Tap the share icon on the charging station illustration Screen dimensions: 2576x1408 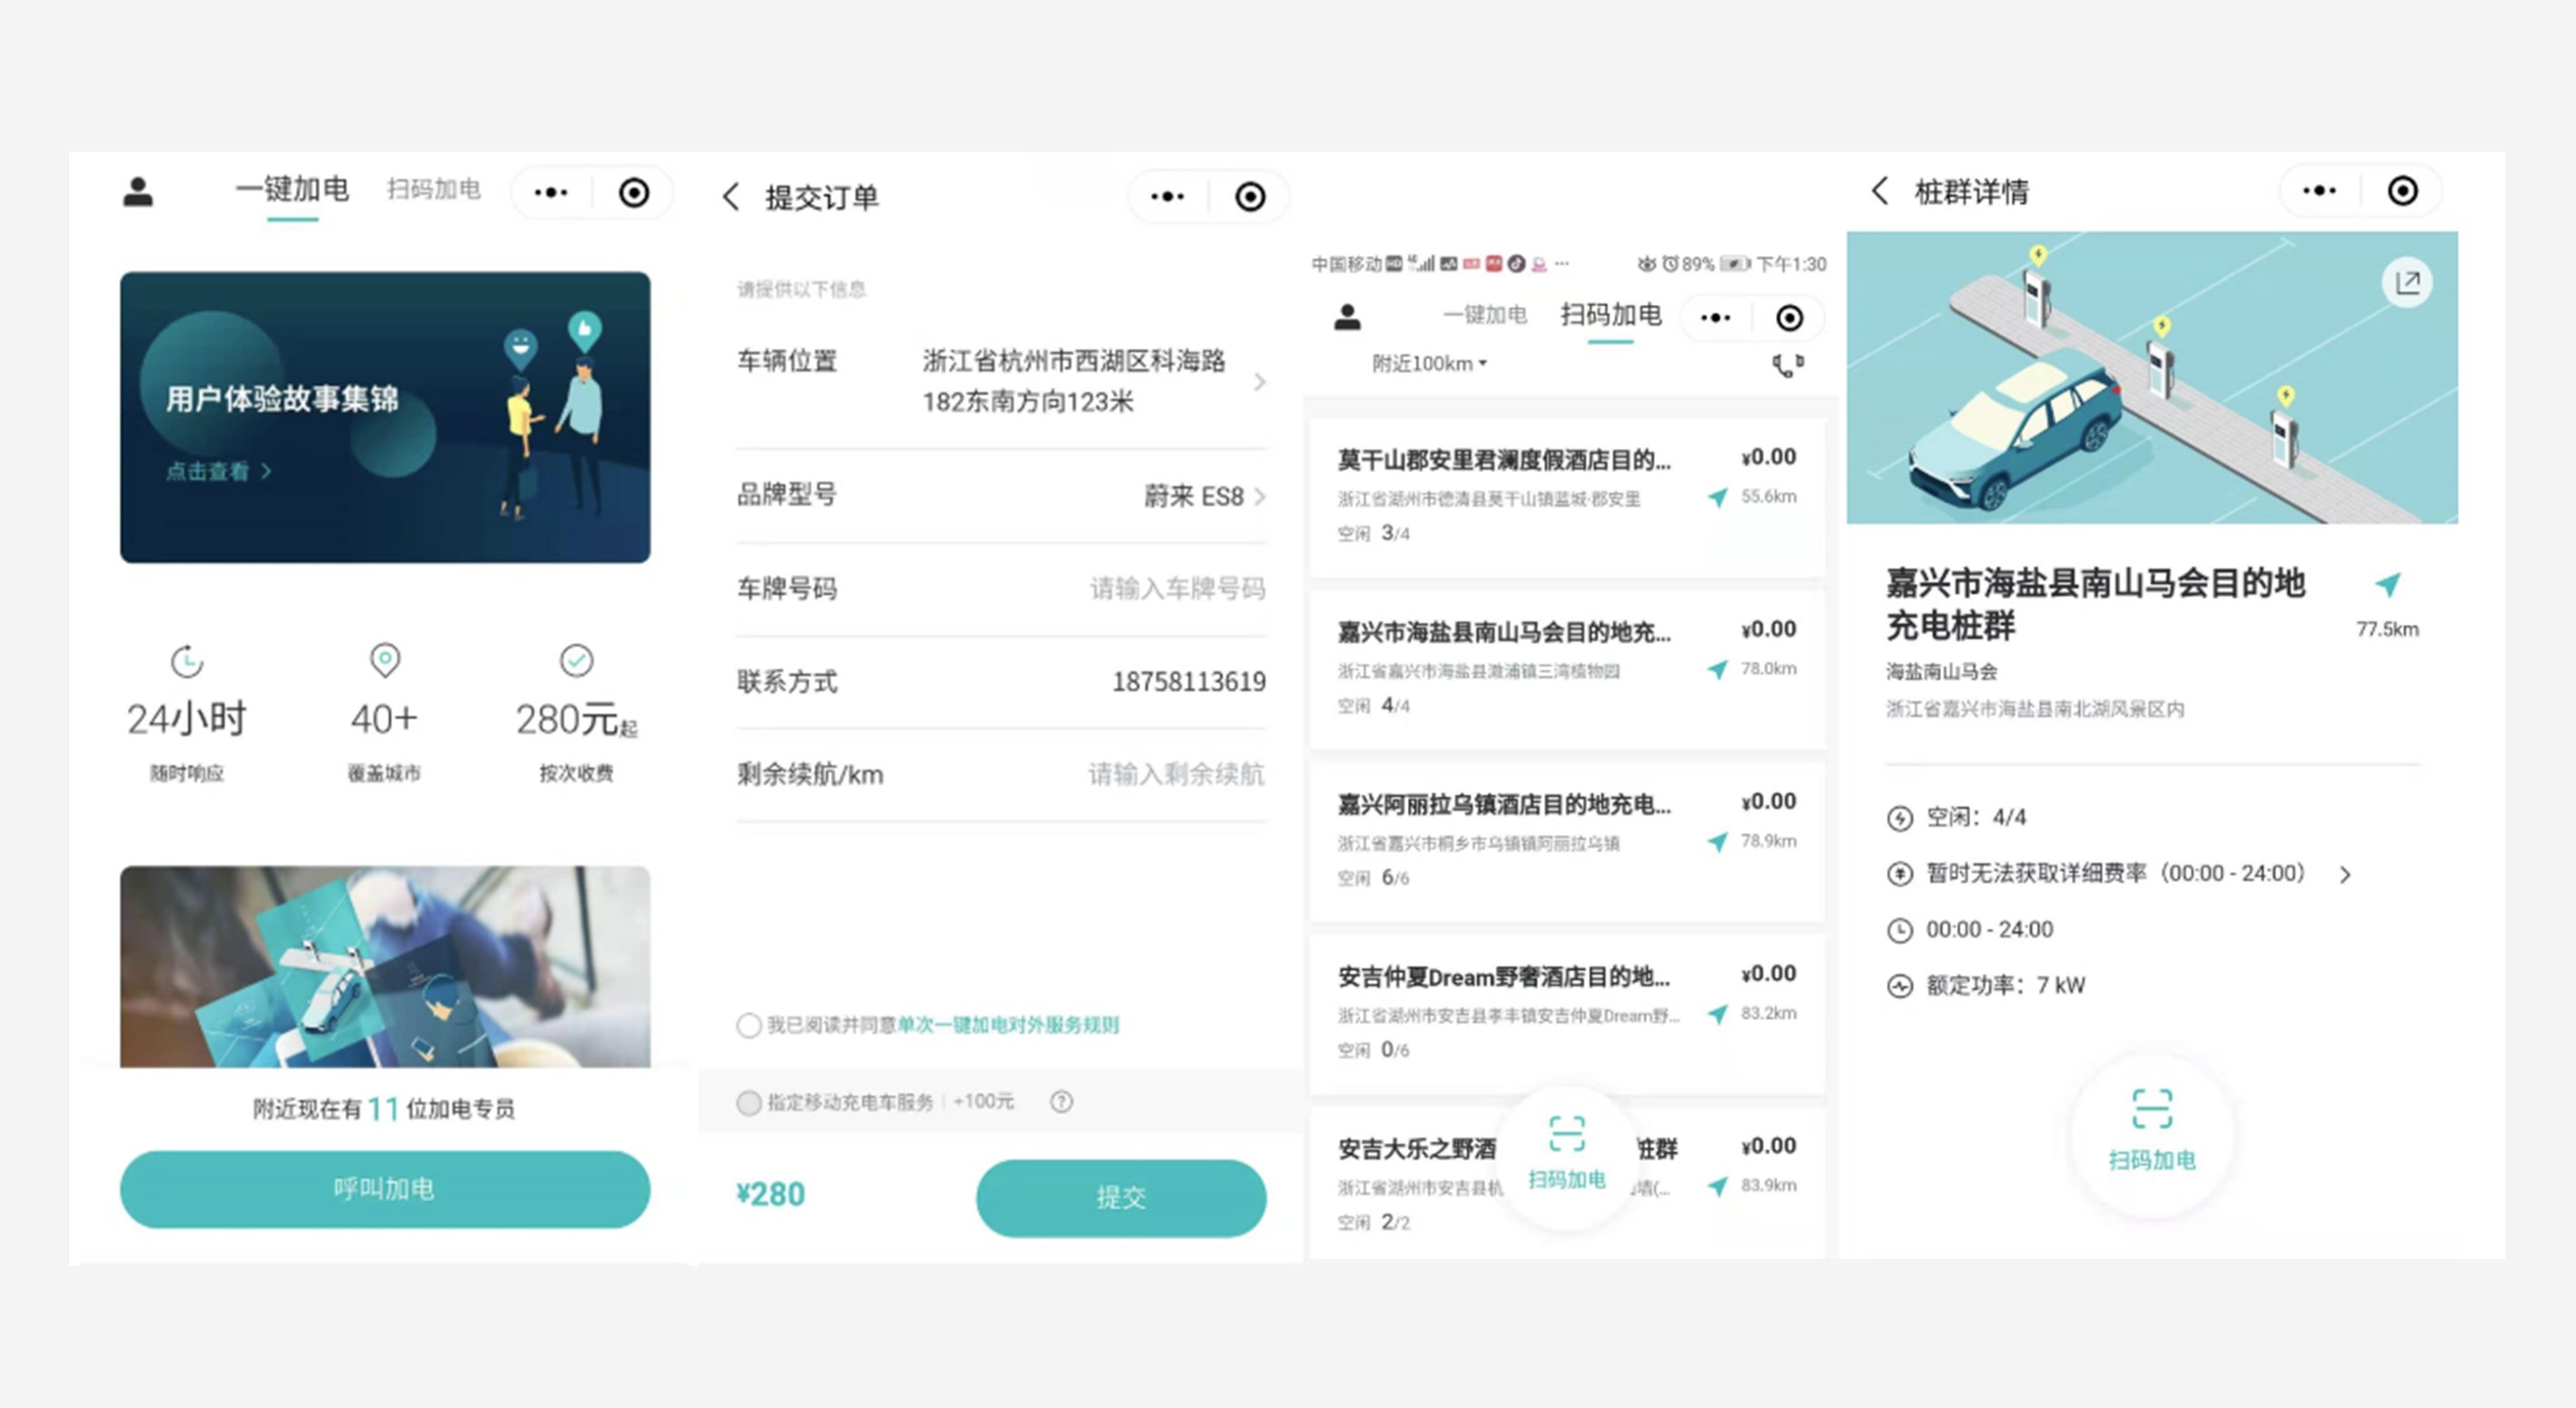click(x=2409, y=283)
